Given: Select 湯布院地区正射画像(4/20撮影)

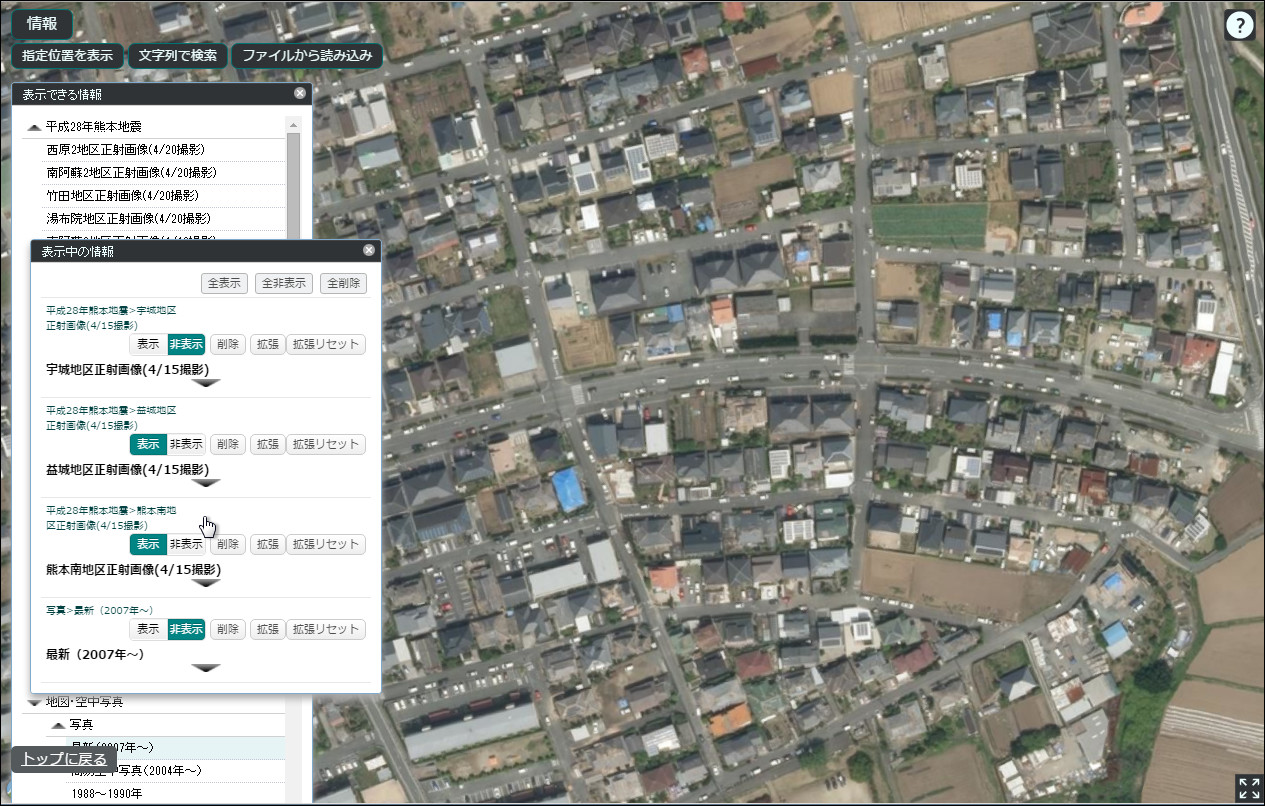Looking at the screenshot, I should 129,219.
